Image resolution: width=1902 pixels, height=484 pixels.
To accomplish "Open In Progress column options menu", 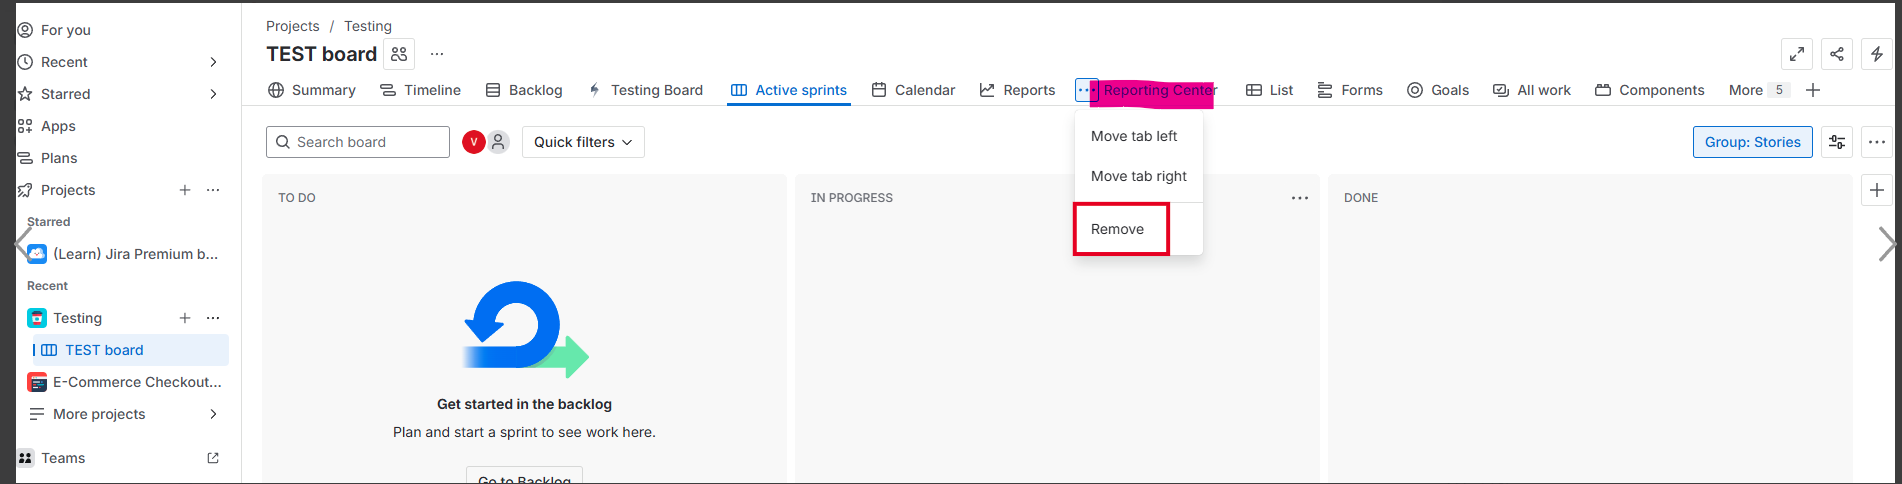I will [1299, 198].
